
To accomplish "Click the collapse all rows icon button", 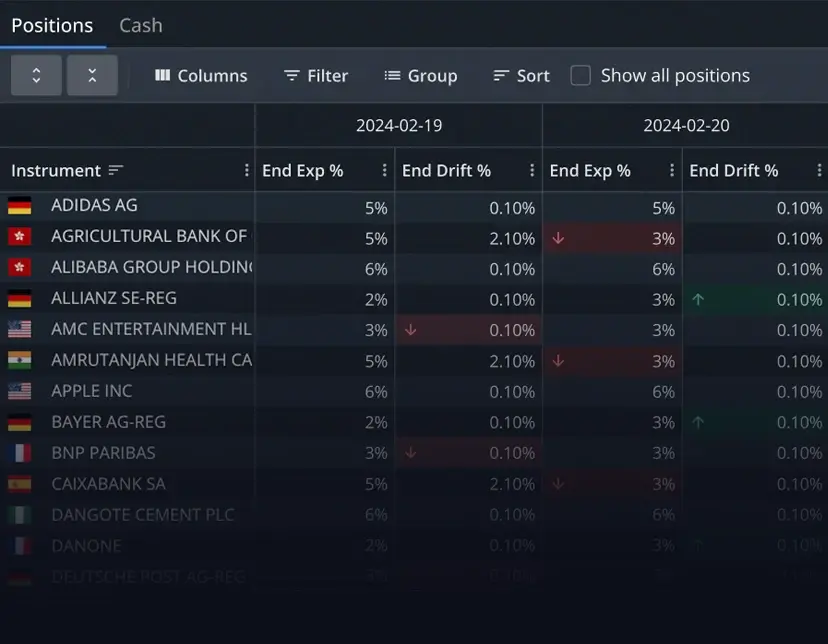I will pyautogui.click(x=92, y=76).
